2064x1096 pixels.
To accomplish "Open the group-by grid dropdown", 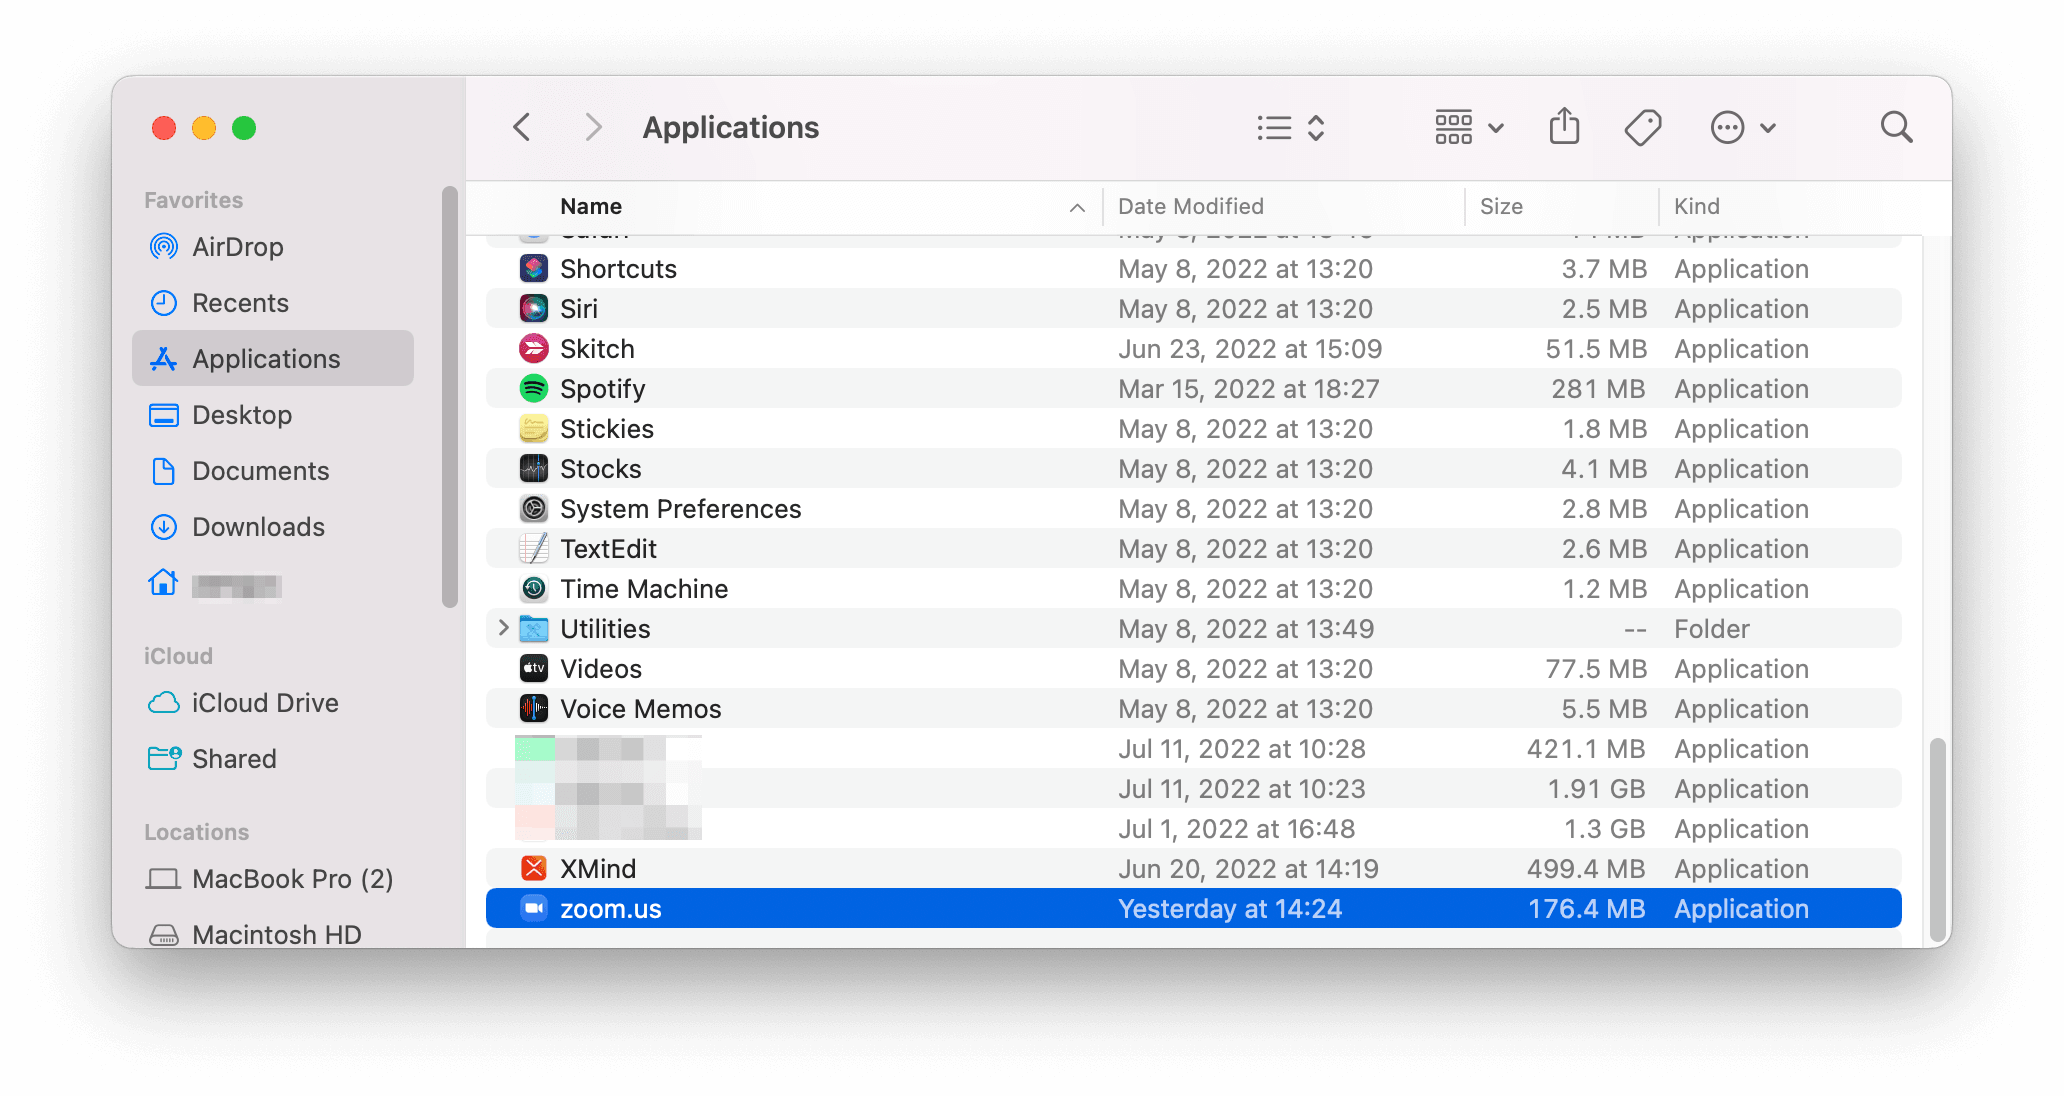I will point(1469,128).
